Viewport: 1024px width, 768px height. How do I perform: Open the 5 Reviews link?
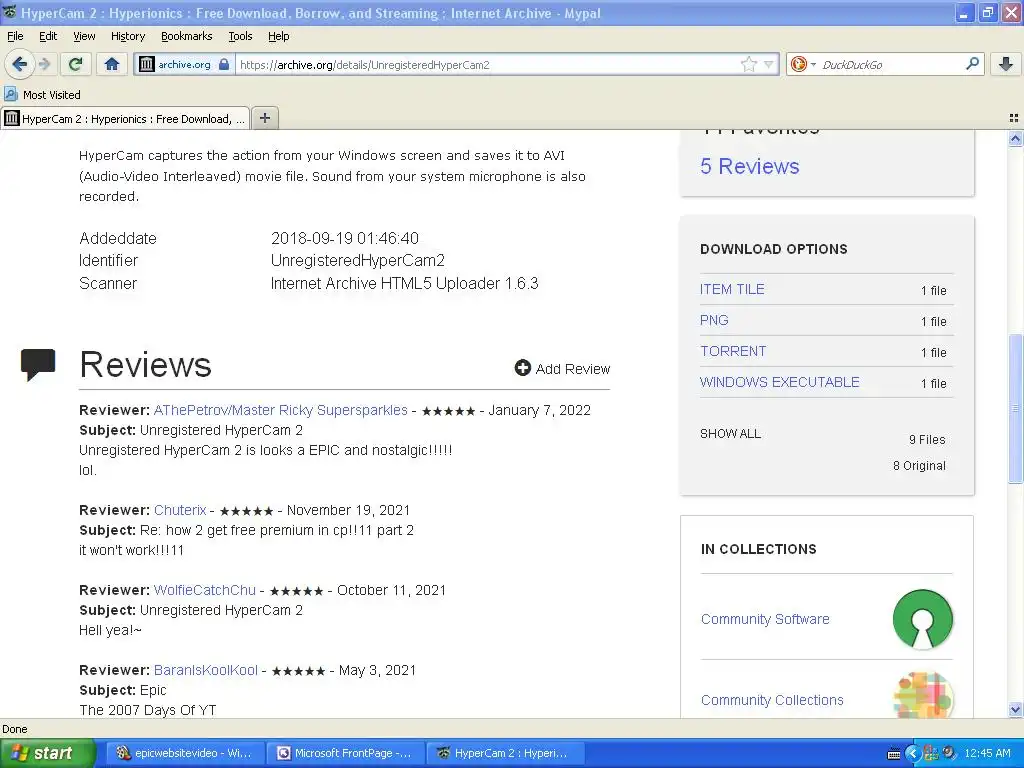(x=749, y=166)
